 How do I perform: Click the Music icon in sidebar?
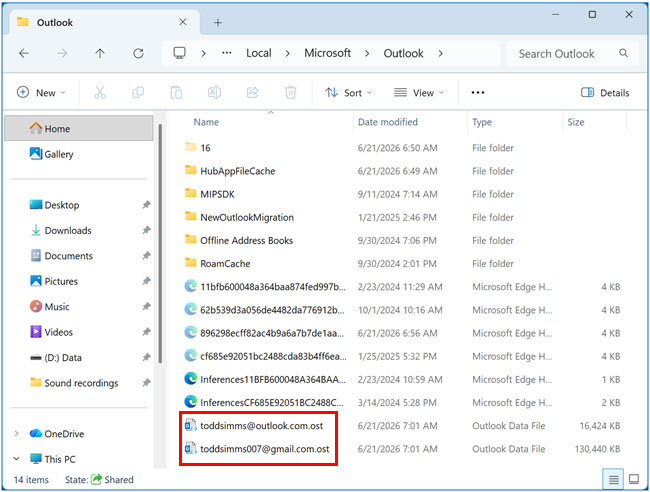click(x=36, y=306)
